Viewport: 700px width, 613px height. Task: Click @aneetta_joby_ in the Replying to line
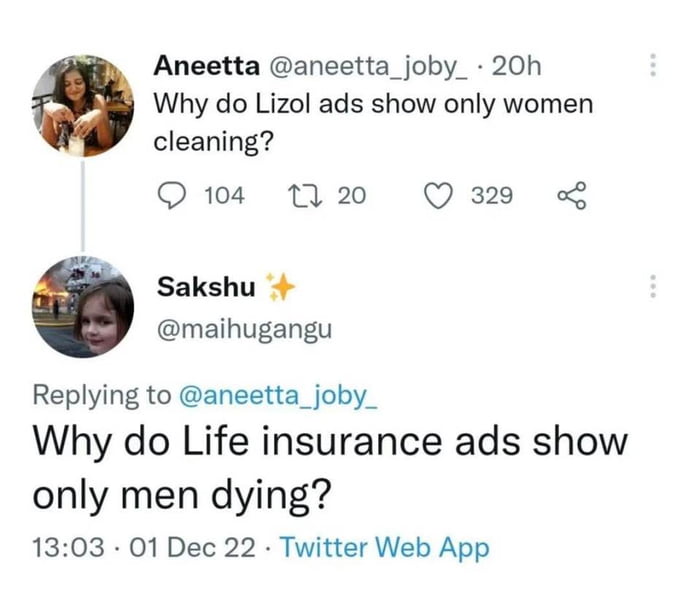click(x=279, y=394)
